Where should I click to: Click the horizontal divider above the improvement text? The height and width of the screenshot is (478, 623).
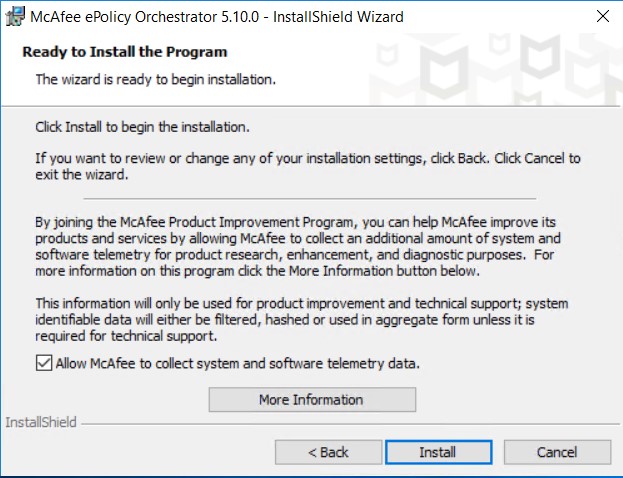click(x=310, y=198)
